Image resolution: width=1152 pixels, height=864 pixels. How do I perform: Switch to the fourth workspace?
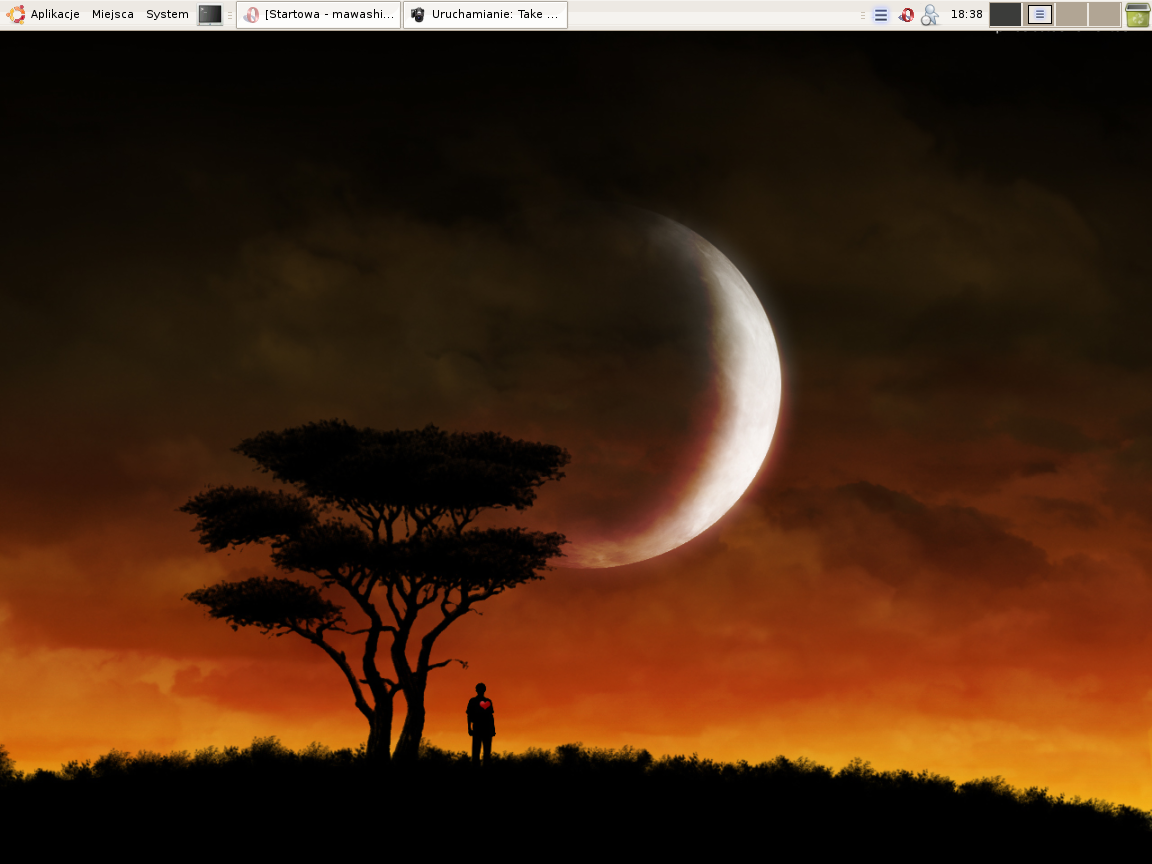point(1104,15)
